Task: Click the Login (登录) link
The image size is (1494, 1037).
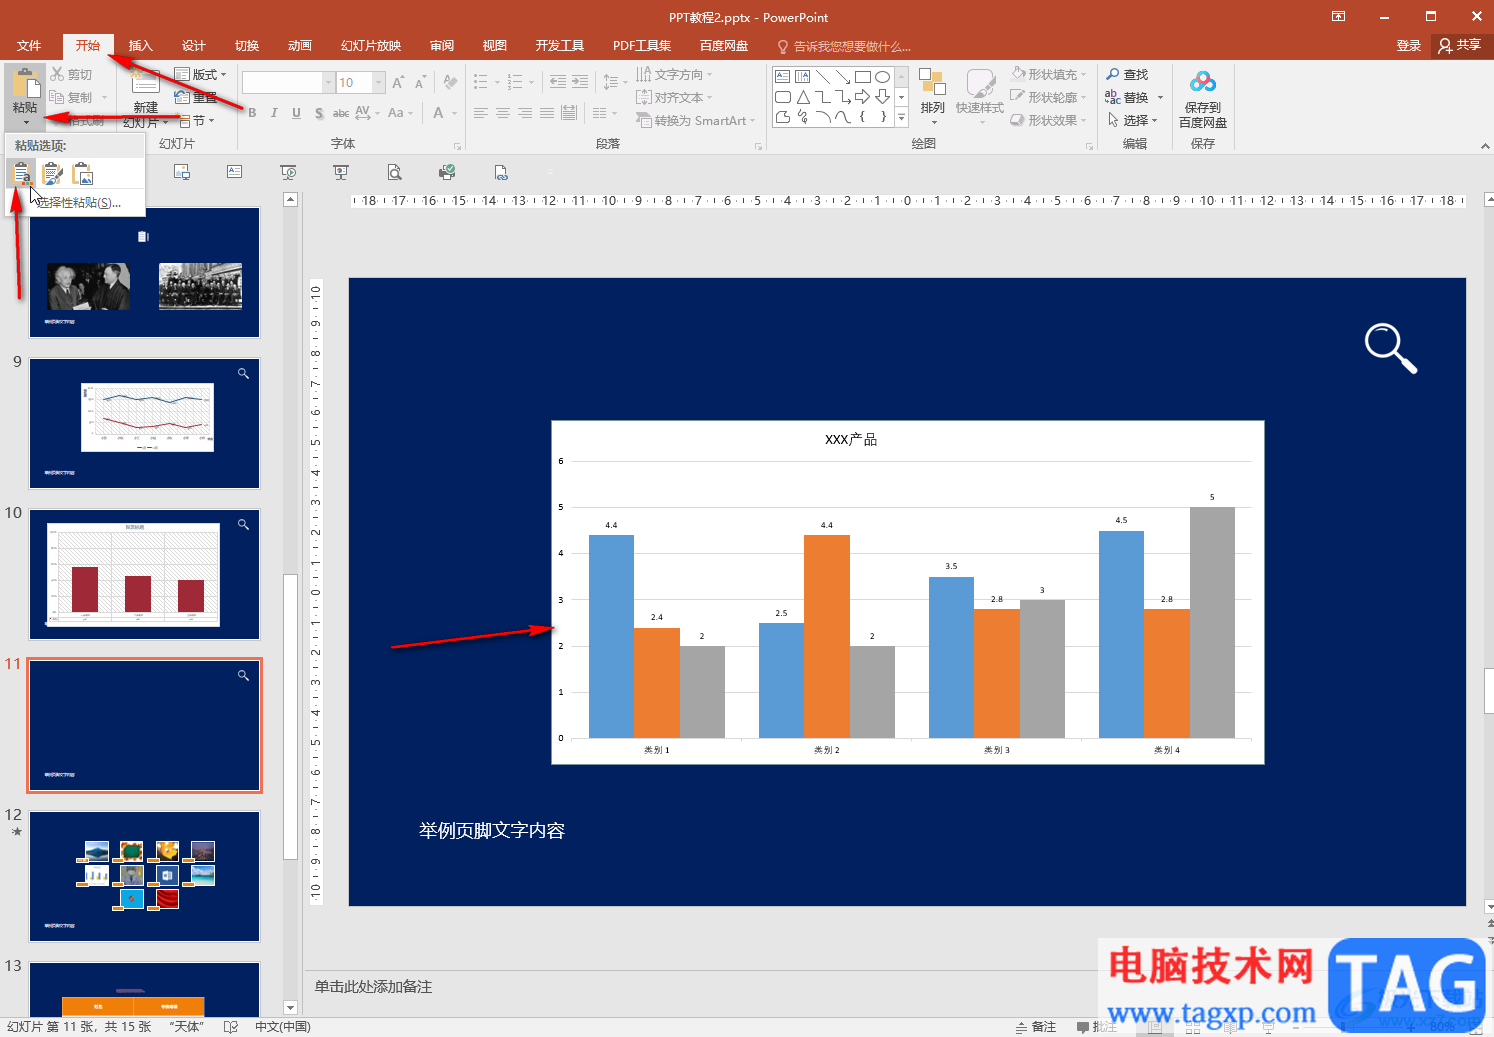Action: point(1408,46)
